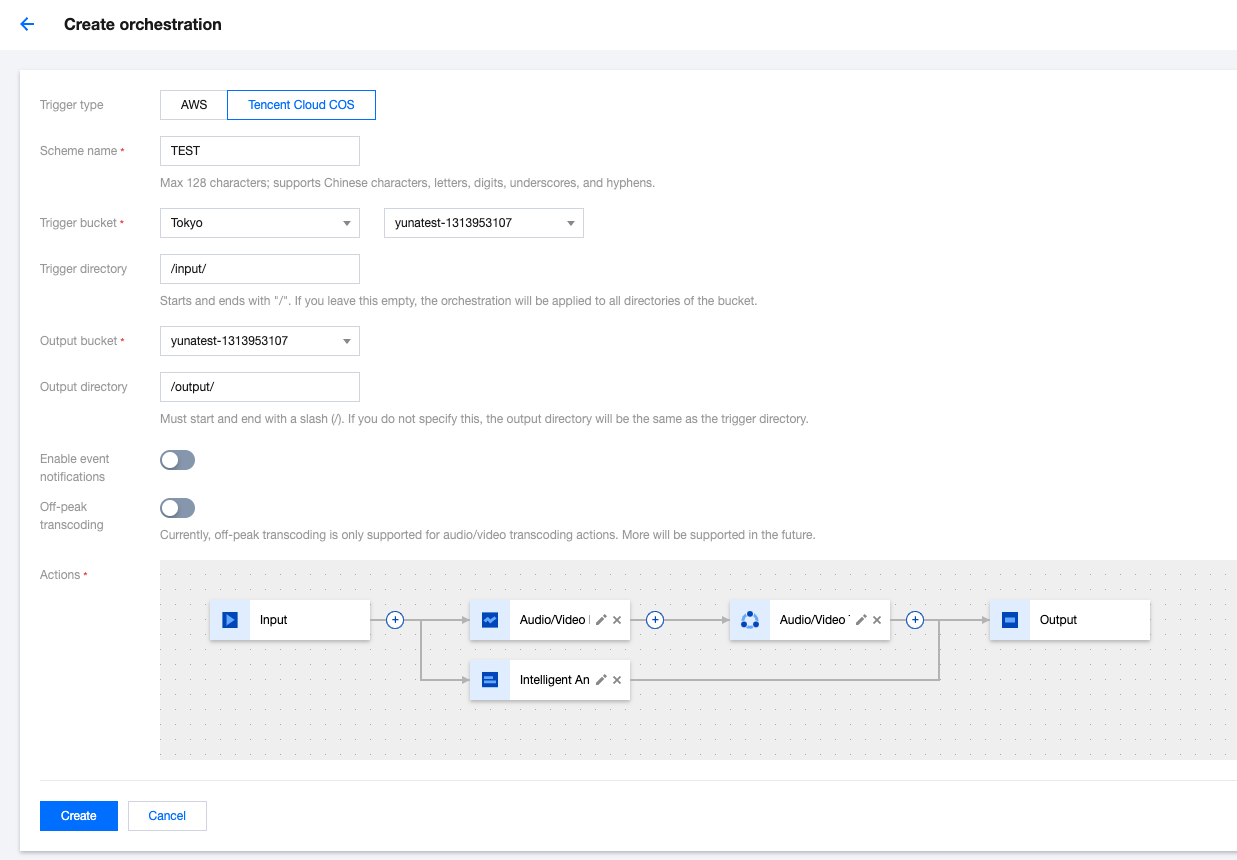Edit the Audio/Video node nearest the Output node
Image resolution: width=1237 pixels, height=860 pixels.
tap(861, 620)
